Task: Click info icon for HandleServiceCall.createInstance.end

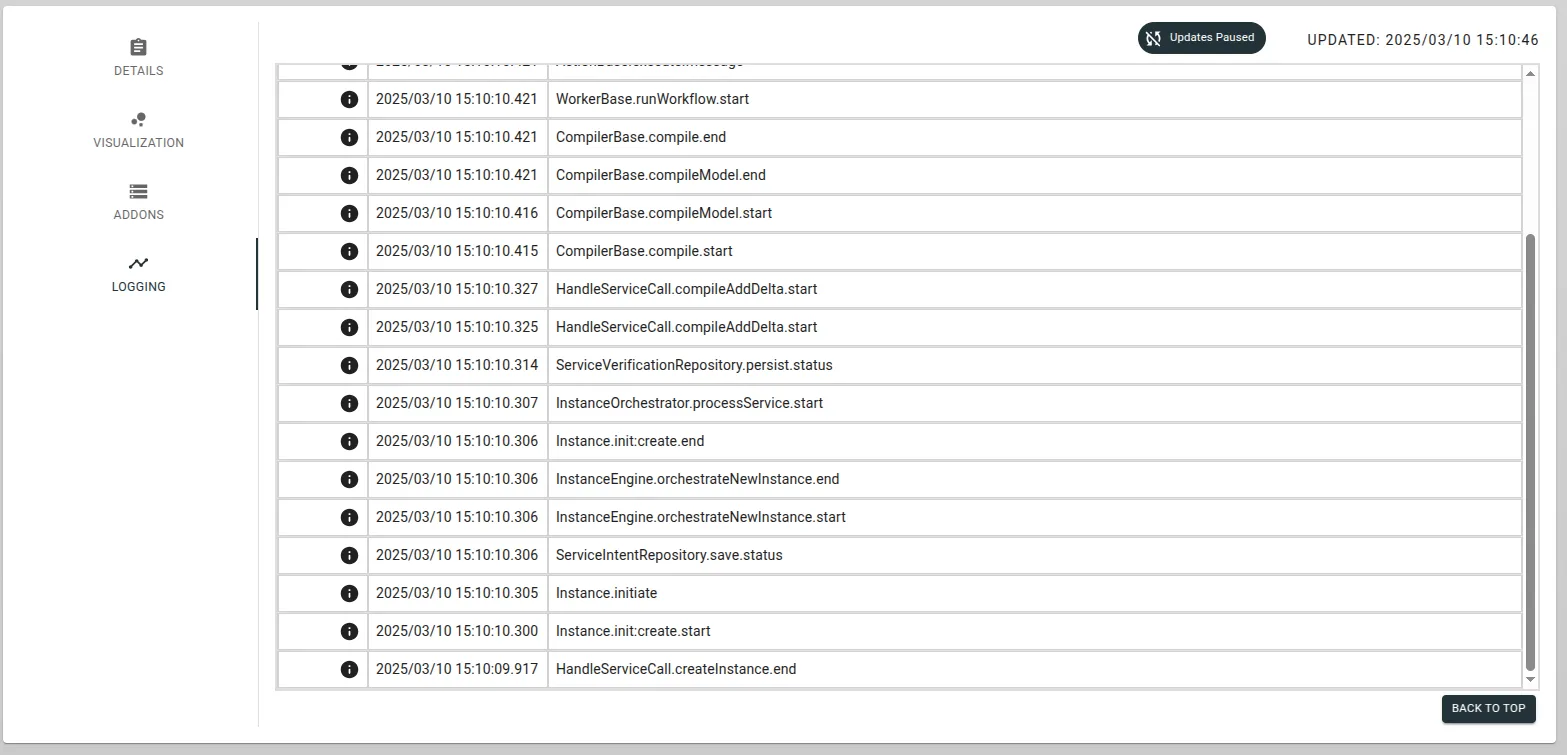Action: point(349,669)
